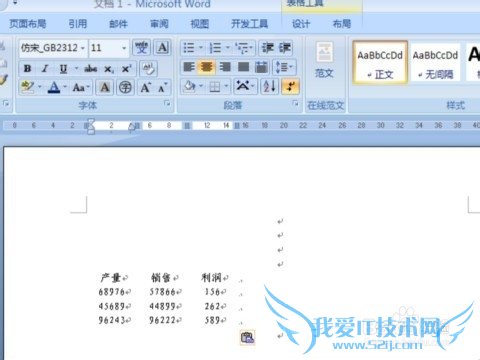
Task: Apply strikethrough formatting
Action: (x=90, y=69)
